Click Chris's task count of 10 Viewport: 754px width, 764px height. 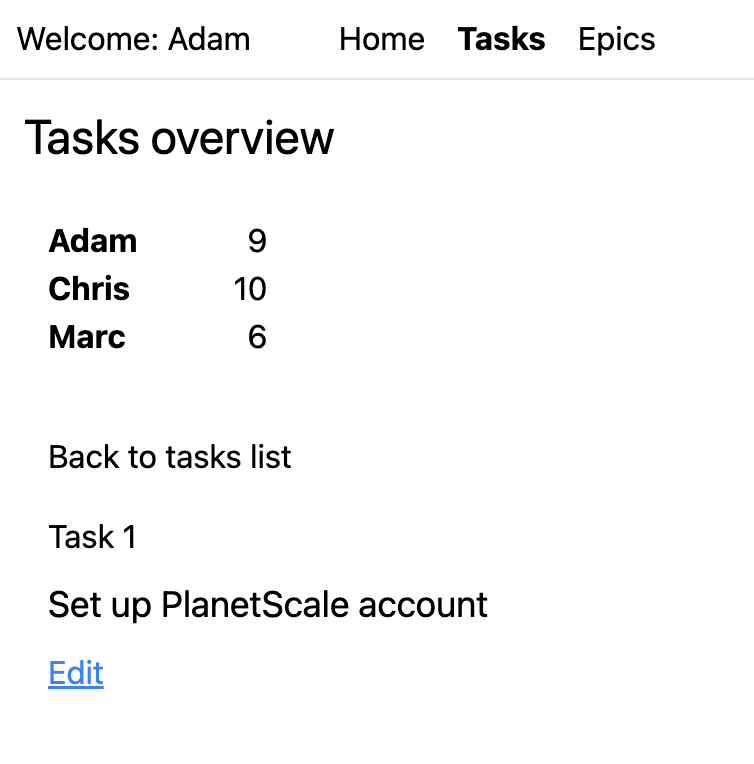(x=250, y=289)
